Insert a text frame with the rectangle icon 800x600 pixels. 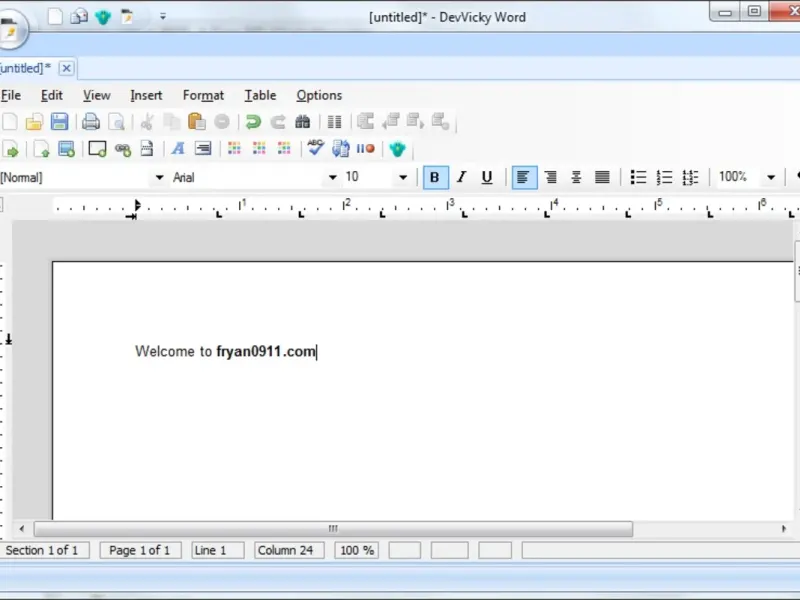[x=97, y=149]
